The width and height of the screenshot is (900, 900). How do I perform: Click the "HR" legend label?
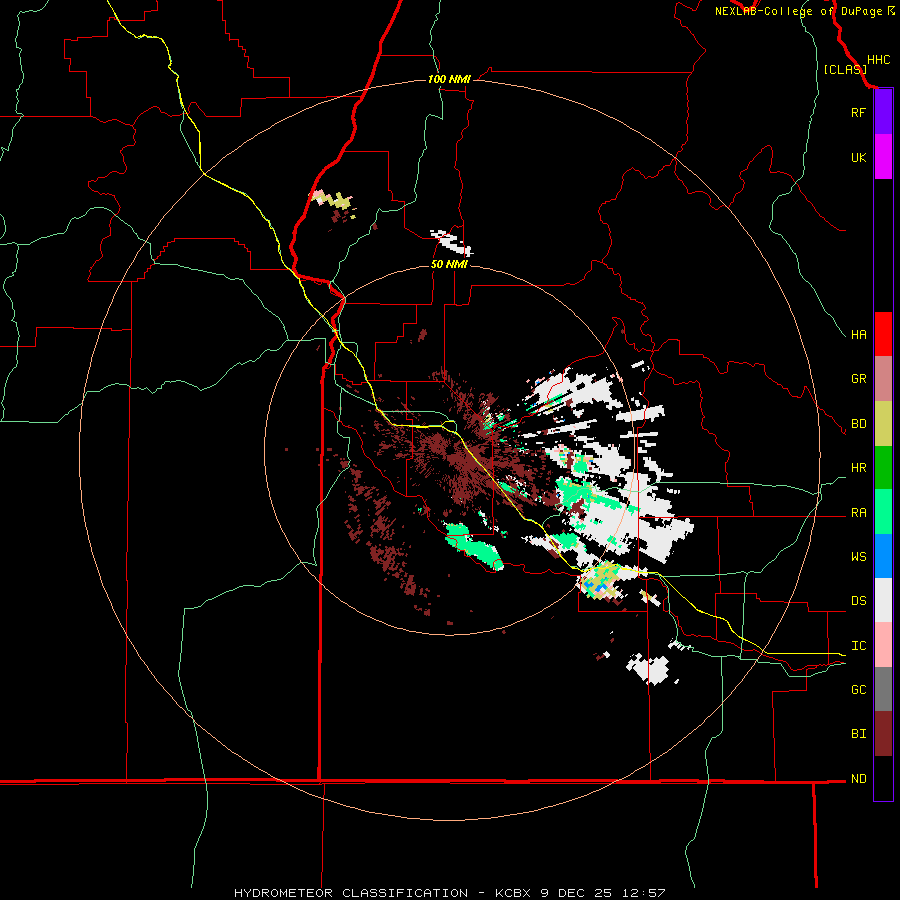[858, 468]
